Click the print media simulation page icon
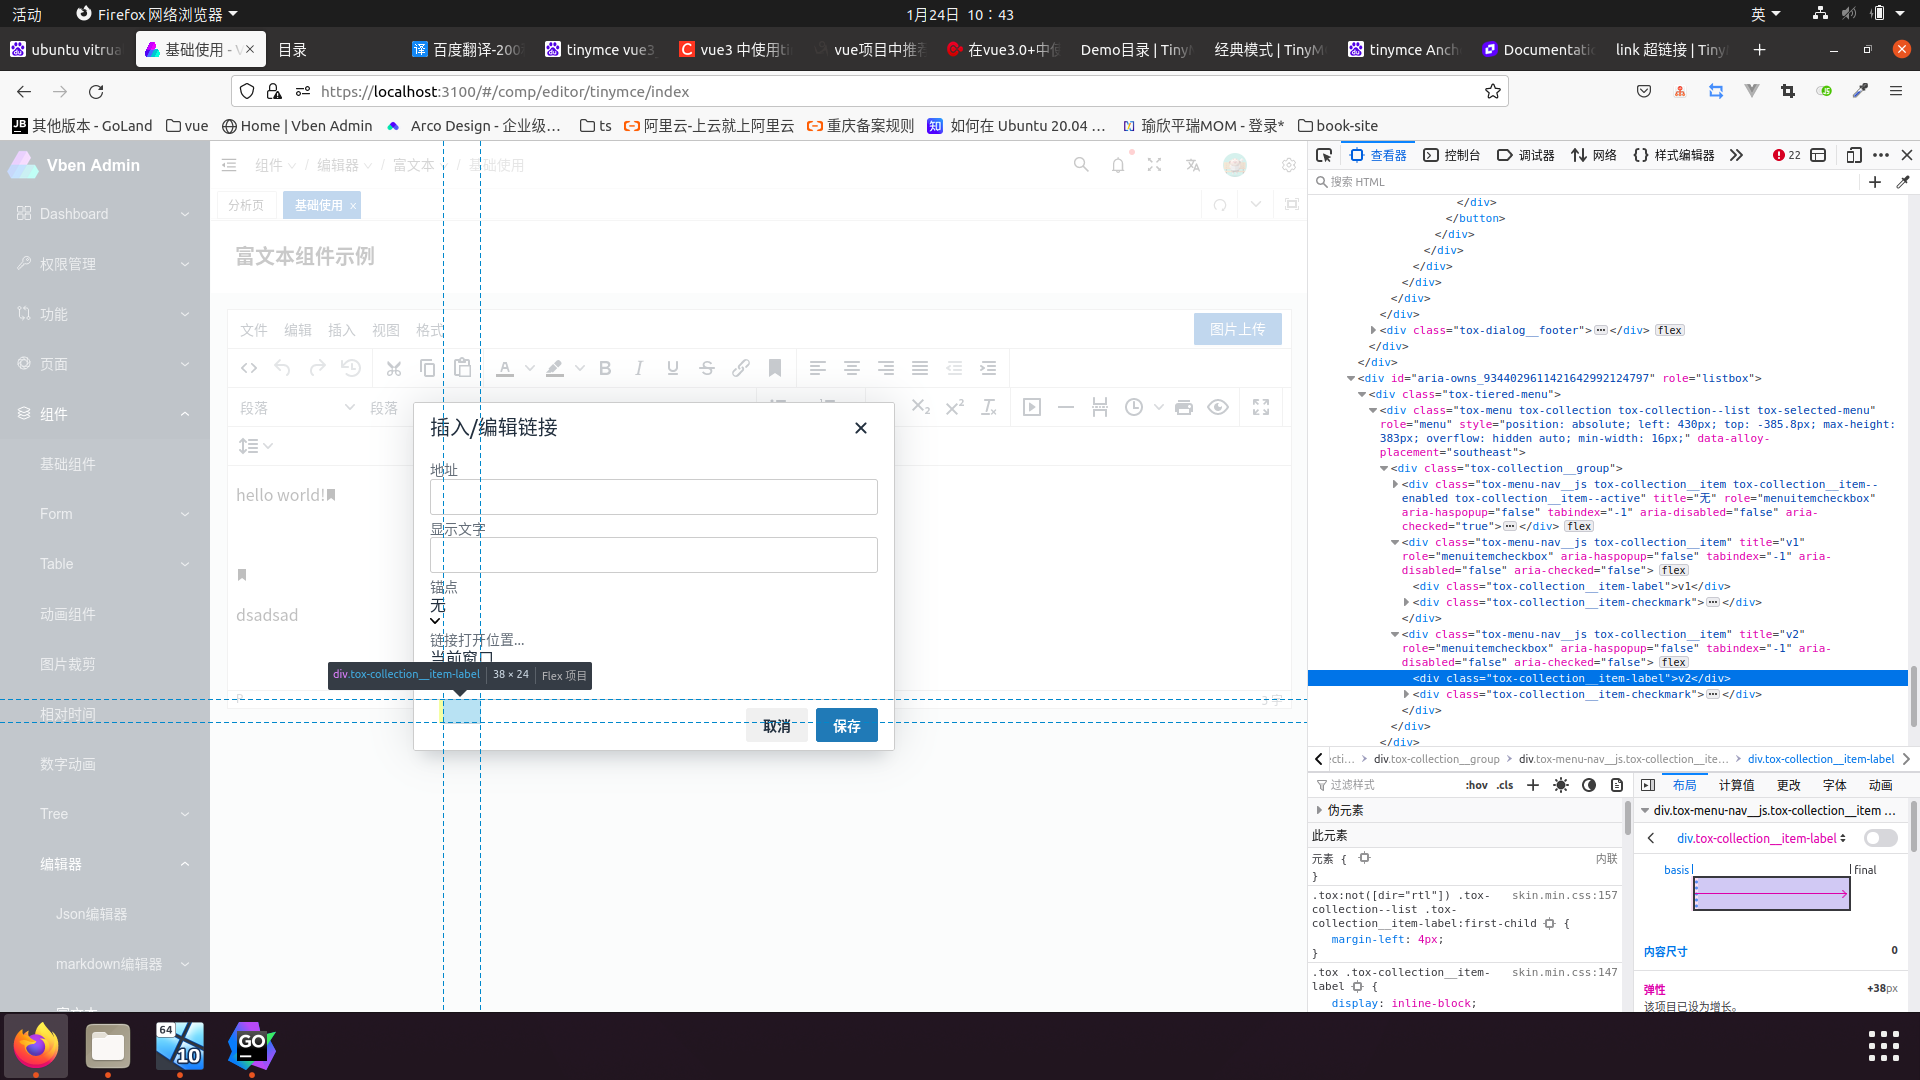The height and width of the screenshot is (1080, 1920). [x=1617, y=785]
